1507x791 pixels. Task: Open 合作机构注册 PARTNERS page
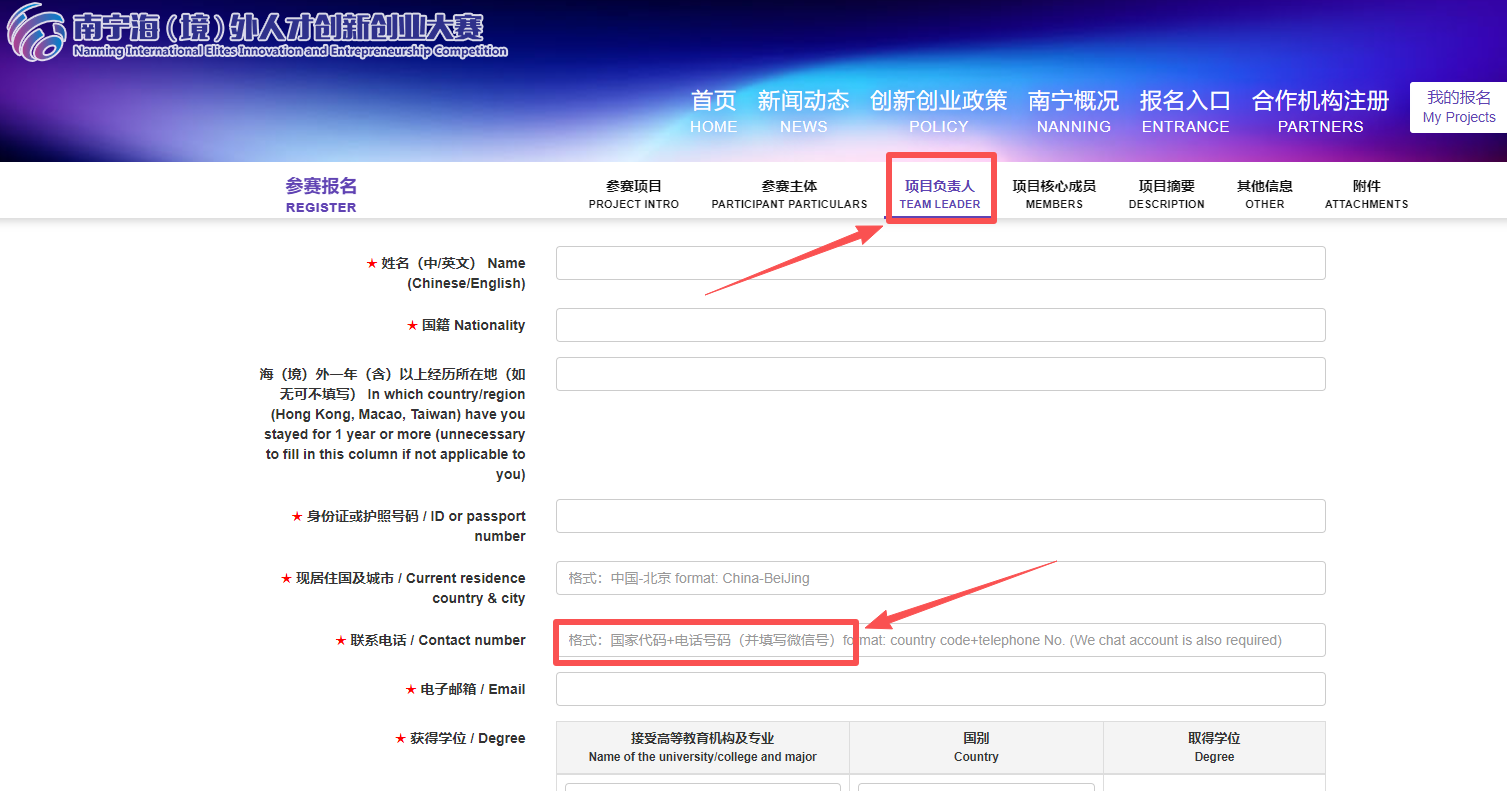coord(1320,112)
